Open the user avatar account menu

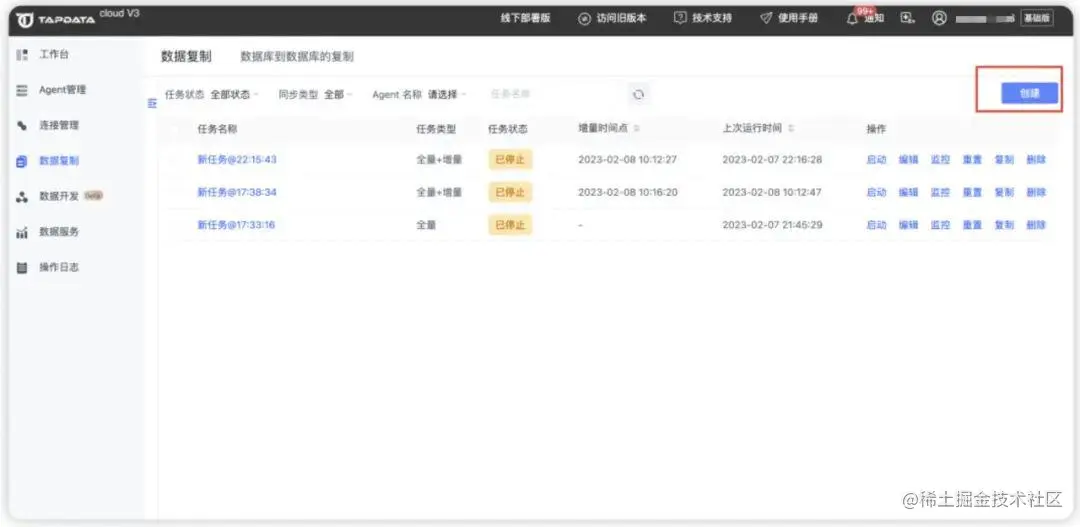[939, 19]
